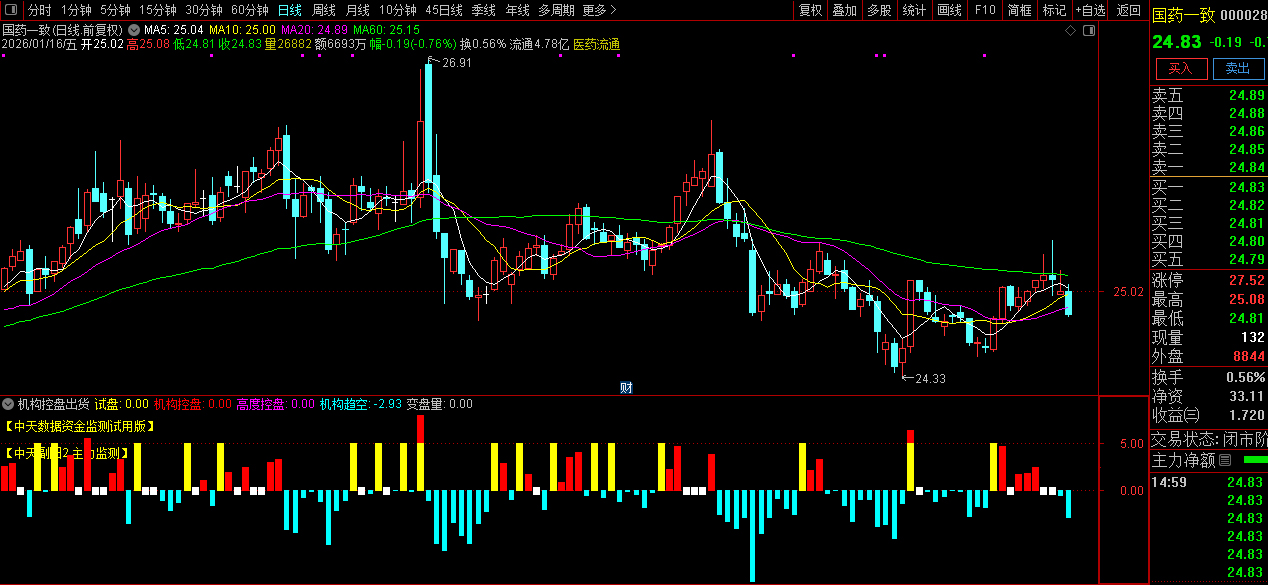Image resolution: width=1268 pixels, height=585 pixels.
Task: Click the 净资 33.11 row
Action: coord(1209,396)
